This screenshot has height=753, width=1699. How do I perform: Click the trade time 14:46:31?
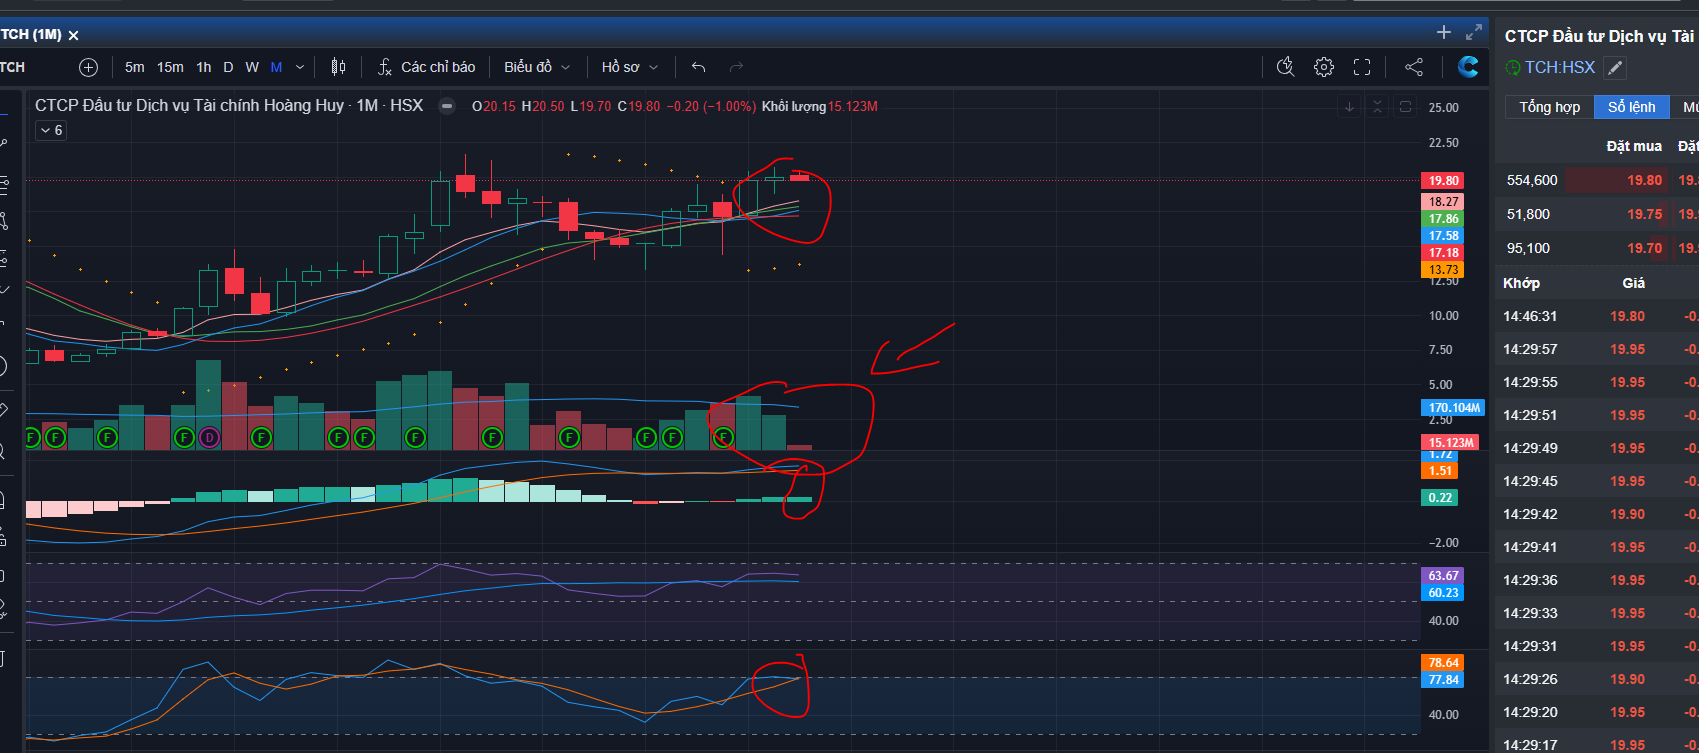[x=1530, y=316]
